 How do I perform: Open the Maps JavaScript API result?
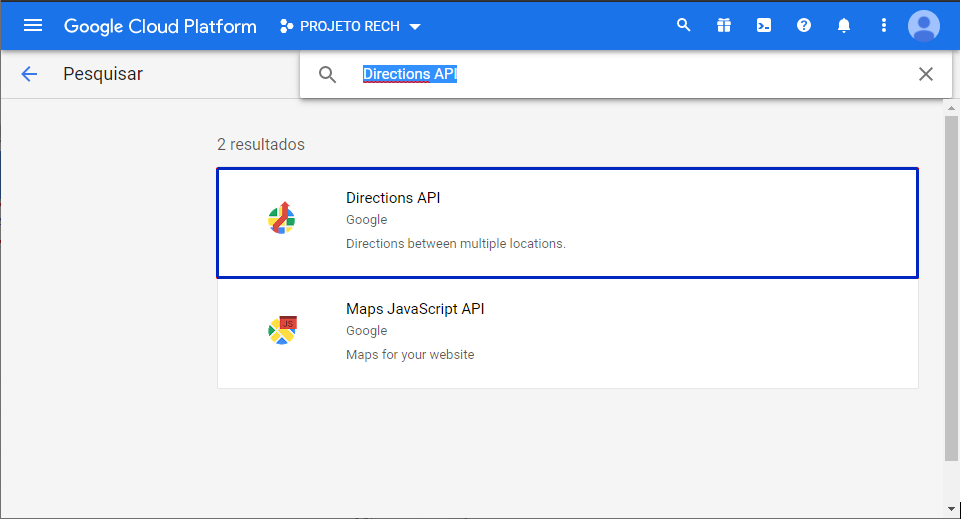point(567,333)
